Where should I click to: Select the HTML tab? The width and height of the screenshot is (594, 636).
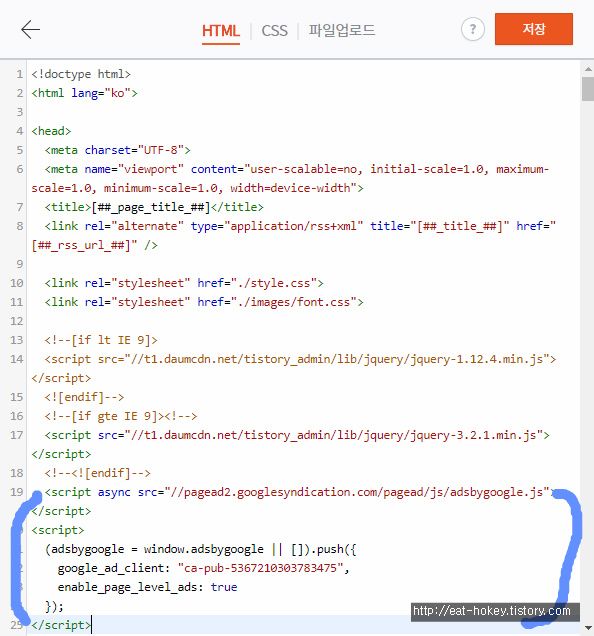[x=221, y=31]
